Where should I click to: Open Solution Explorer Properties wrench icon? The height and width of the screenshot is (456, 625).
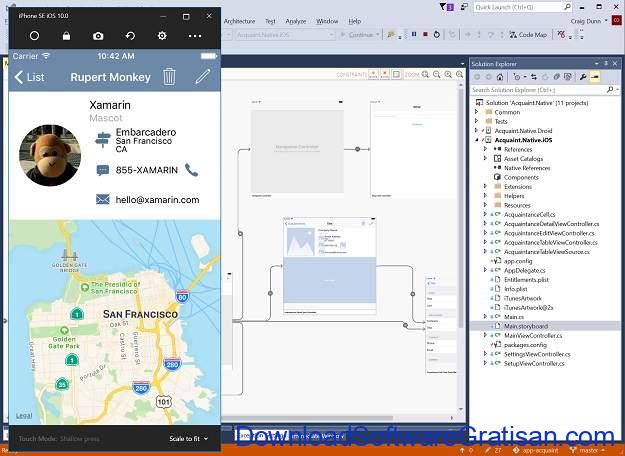582,77
